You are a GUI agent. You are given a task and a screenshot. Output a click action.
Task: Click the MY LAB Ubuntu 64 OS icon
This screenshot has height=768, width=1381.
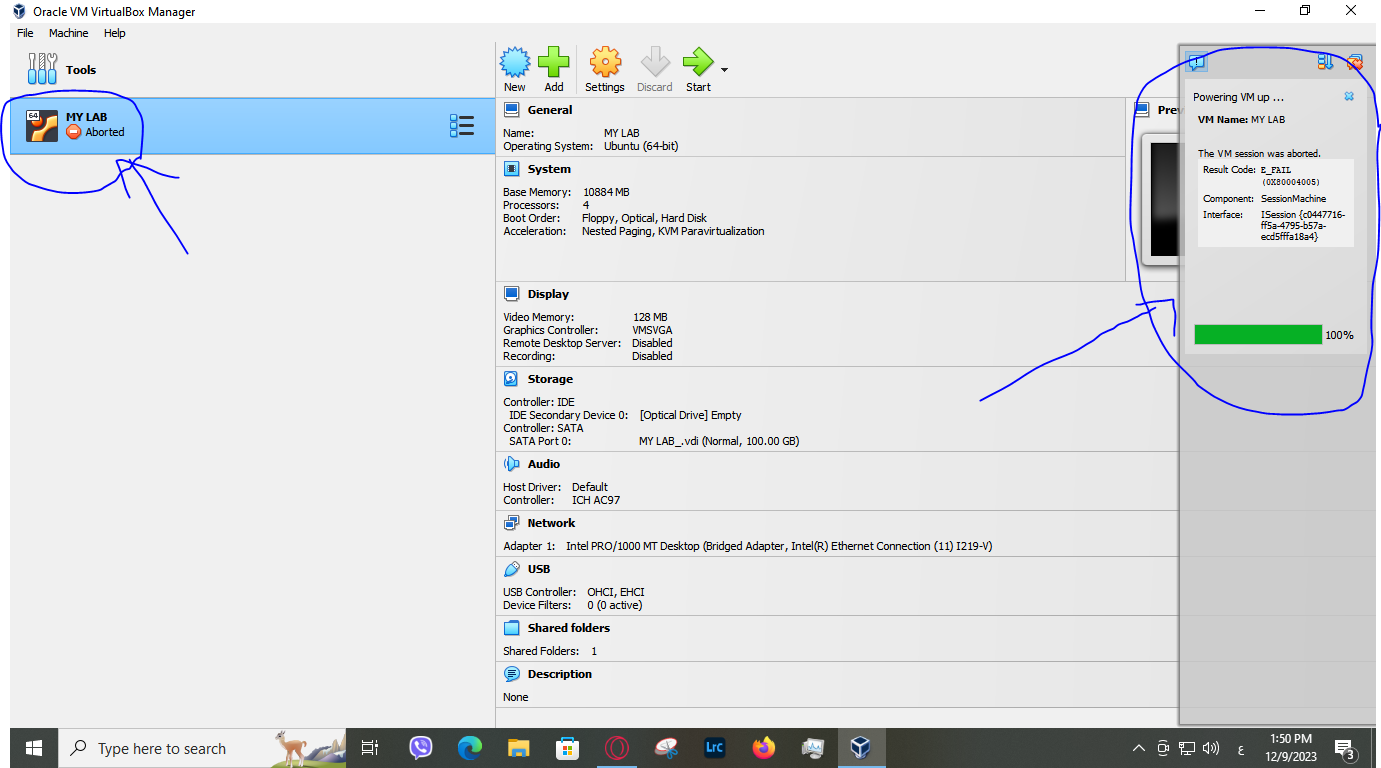(42, 125)
